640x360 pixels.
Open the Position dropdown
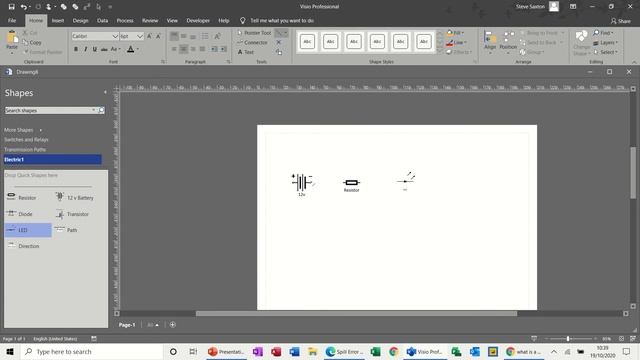508,42
